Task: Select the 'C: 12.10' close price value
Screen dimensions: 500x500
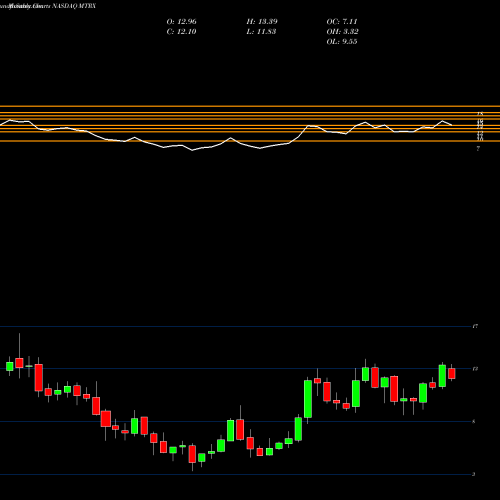Action: point(181,32)
